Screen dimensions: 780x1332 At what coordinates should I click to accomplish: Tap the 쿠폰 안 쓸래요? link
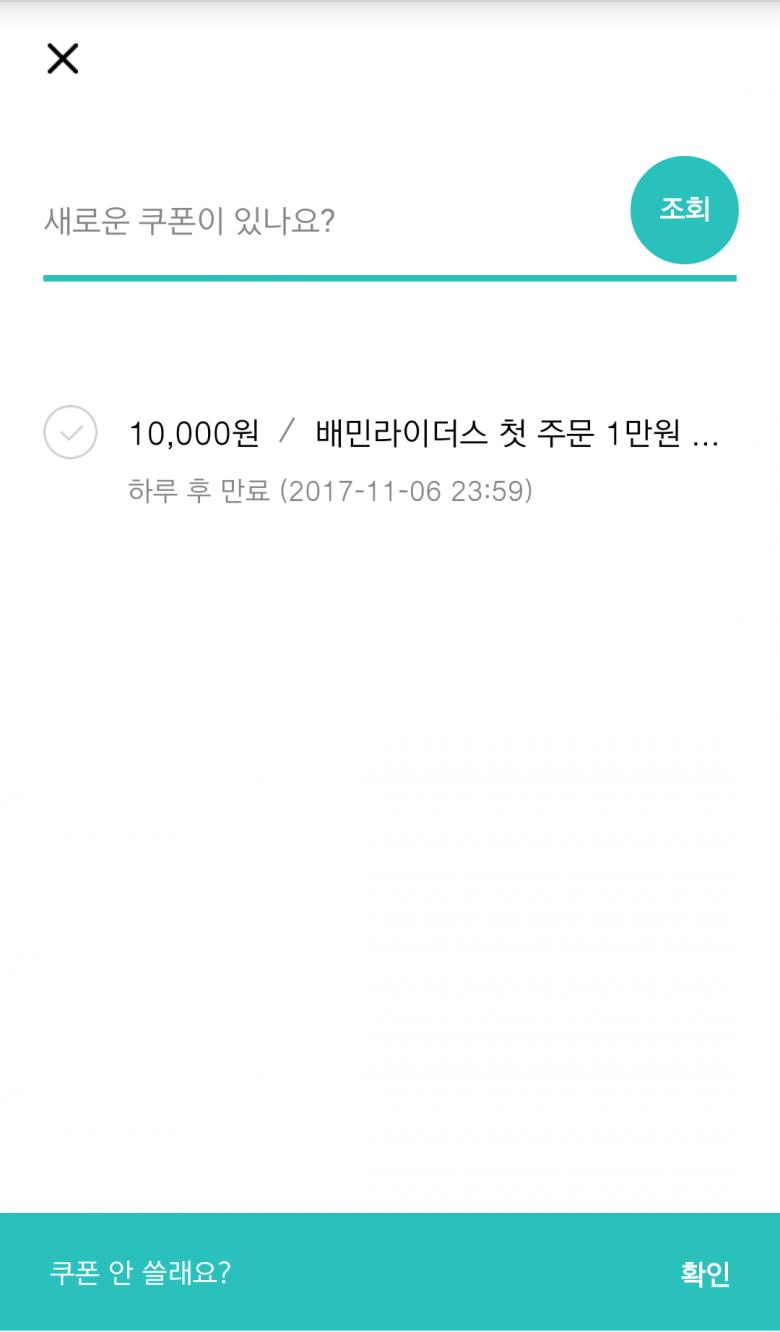click(x=140, y=1272)
